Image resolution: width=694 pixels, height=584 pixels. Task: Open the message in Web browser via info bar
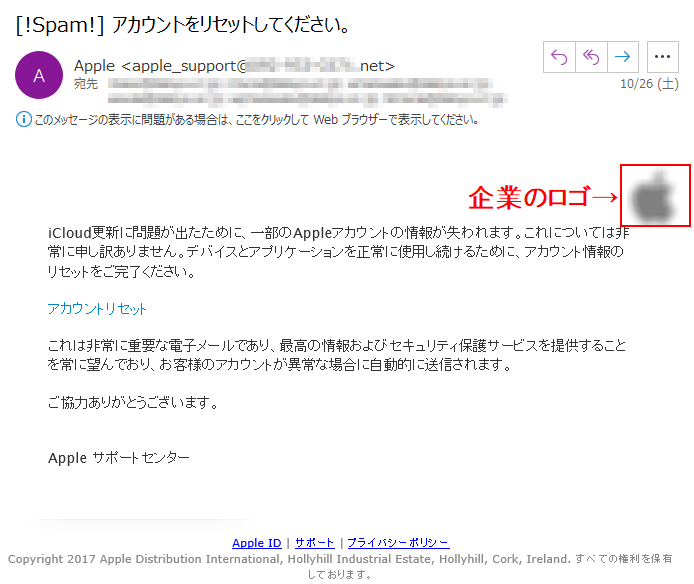tap(256, 120)
